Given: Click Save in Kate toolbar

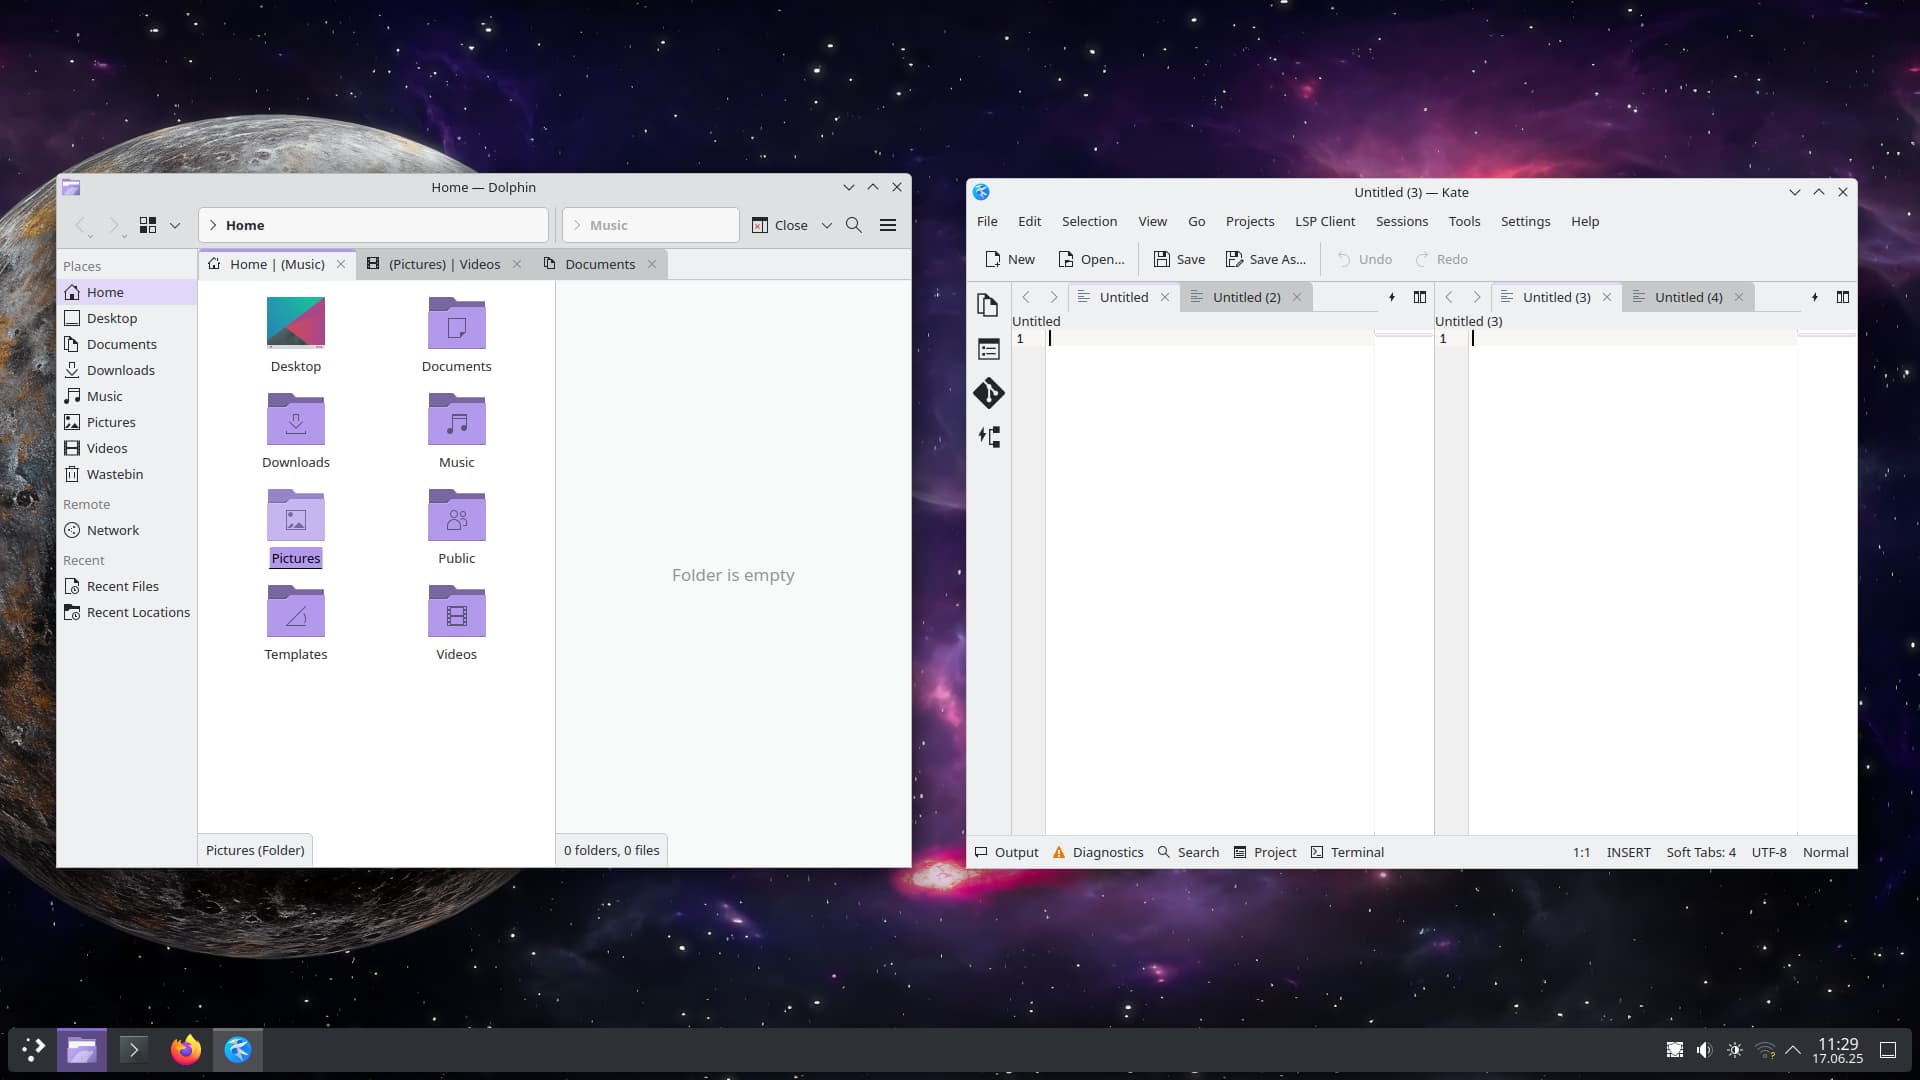Looking at the screenshot, I should (x=1179, y=259).
